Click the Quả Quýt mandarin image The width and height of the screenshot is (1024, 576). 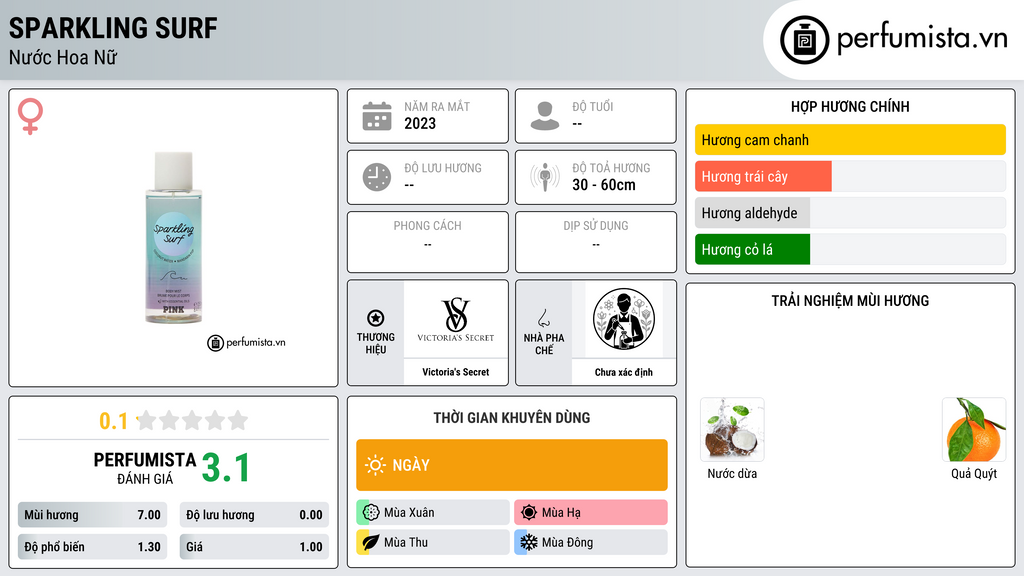coord(974,430)
